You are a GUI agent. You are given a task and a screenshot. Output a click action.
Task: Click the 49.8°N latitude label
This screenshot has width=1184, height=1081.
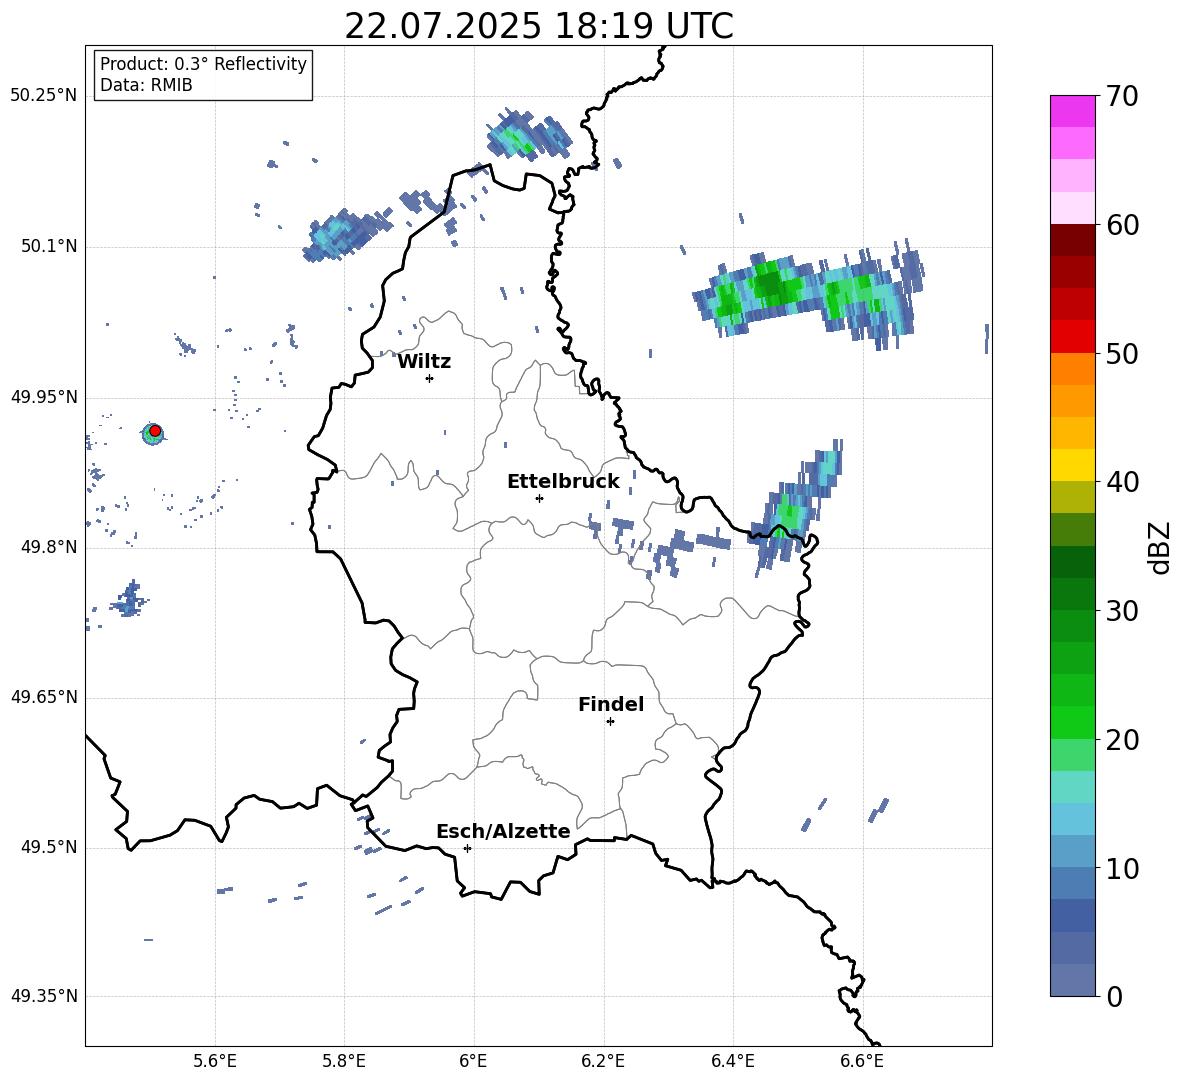(49, 547)
